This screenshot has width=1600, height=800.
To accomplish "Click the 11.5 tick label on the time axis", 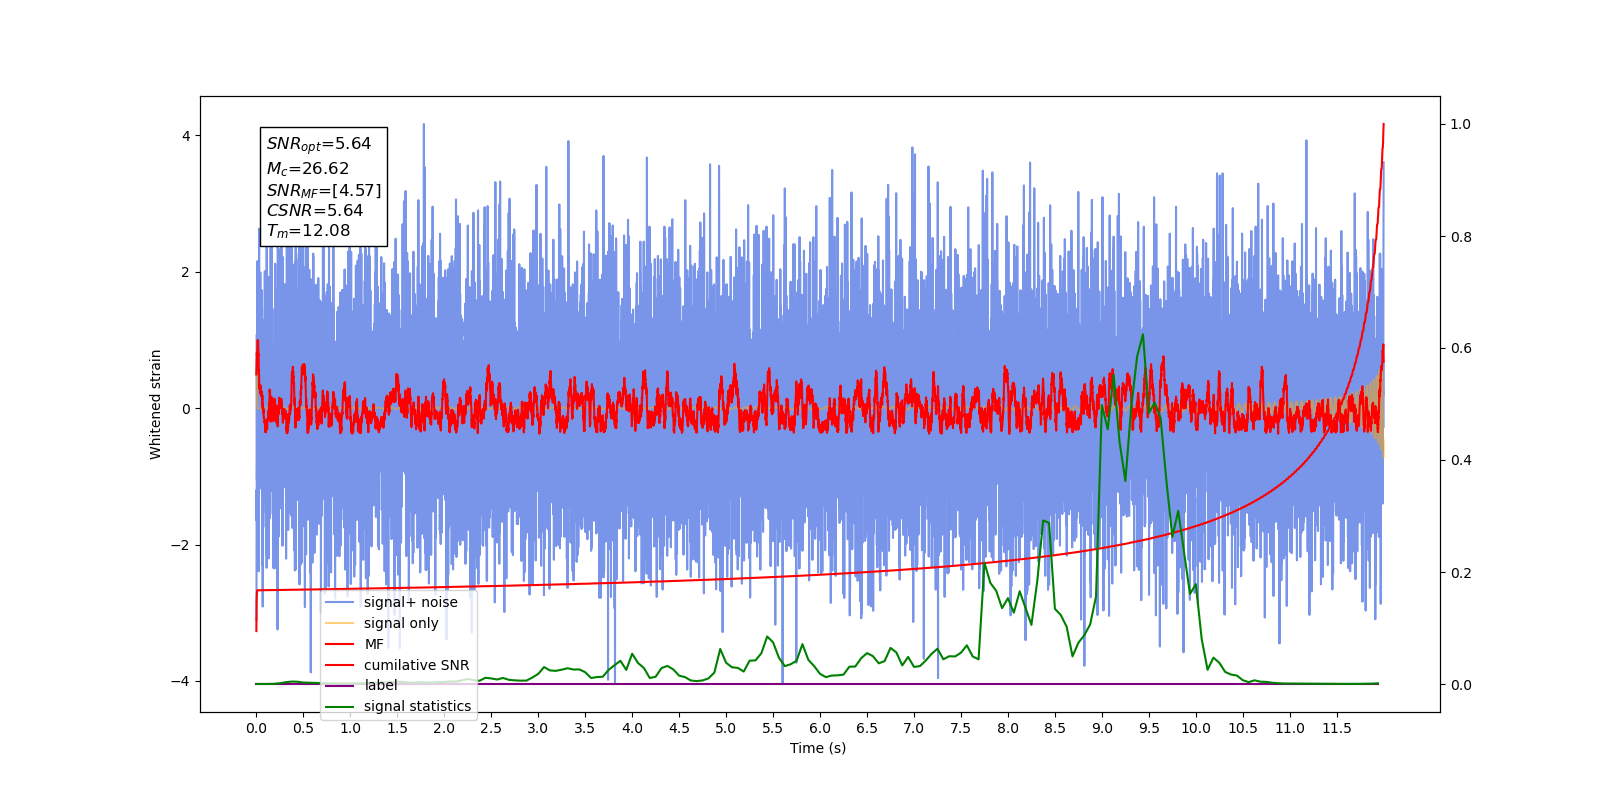I will point(1337,728).
